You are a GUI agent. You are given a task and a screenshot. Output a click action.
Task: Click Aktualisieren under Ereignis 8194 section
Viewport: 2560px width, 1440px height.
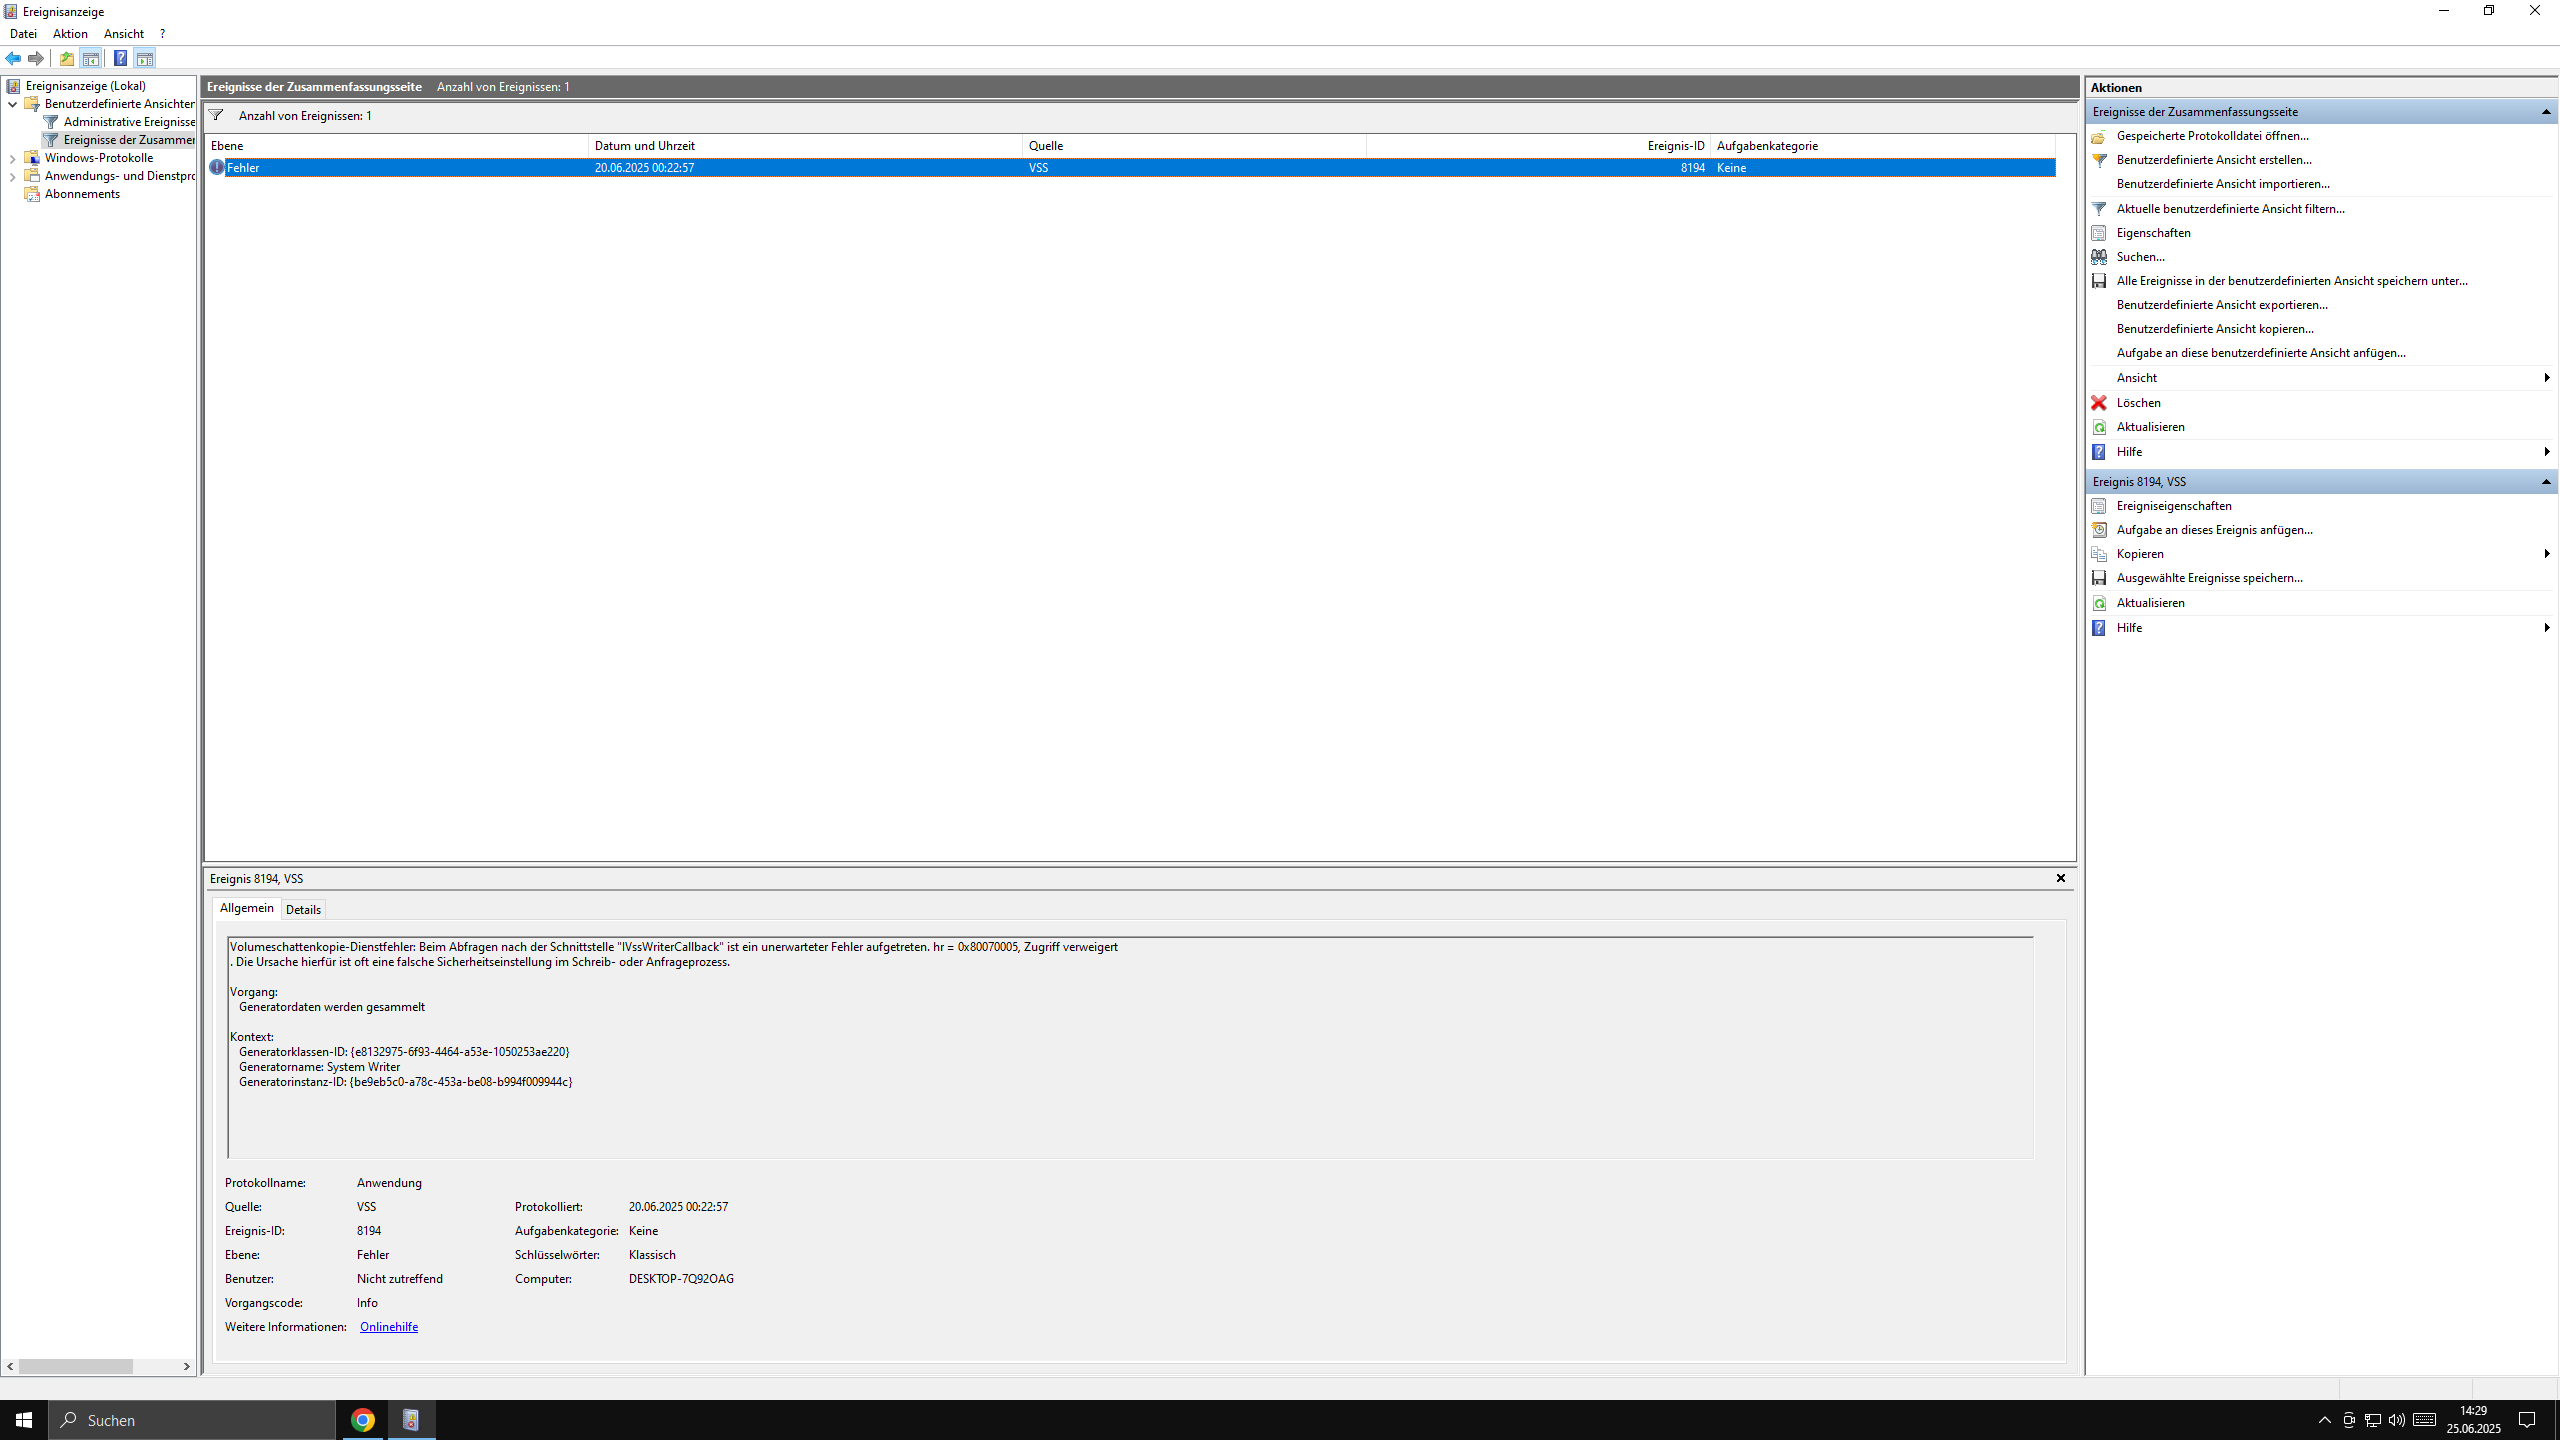coord(2150,603)
